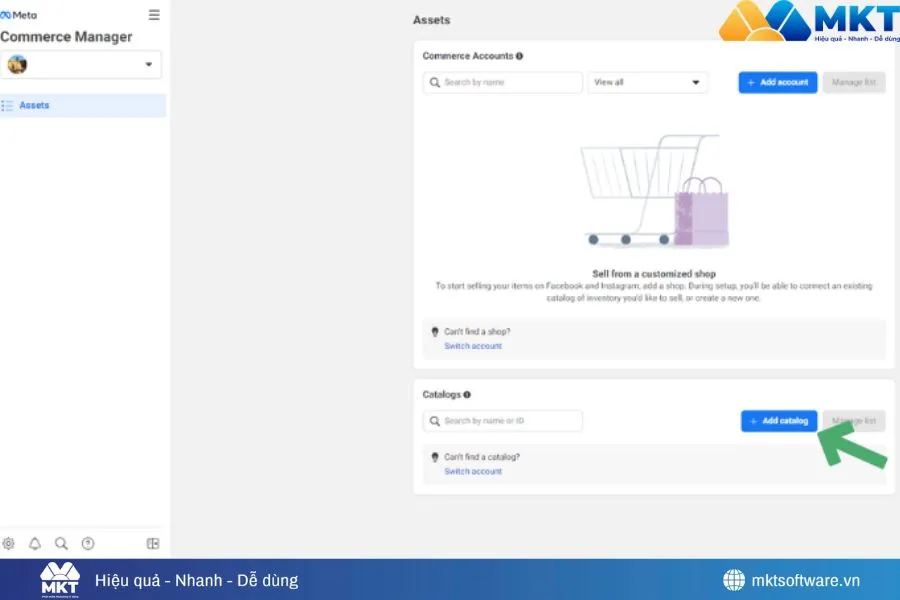Click Switch account under Can't find a shop
The image size is (900, 600).
(473, 346)
